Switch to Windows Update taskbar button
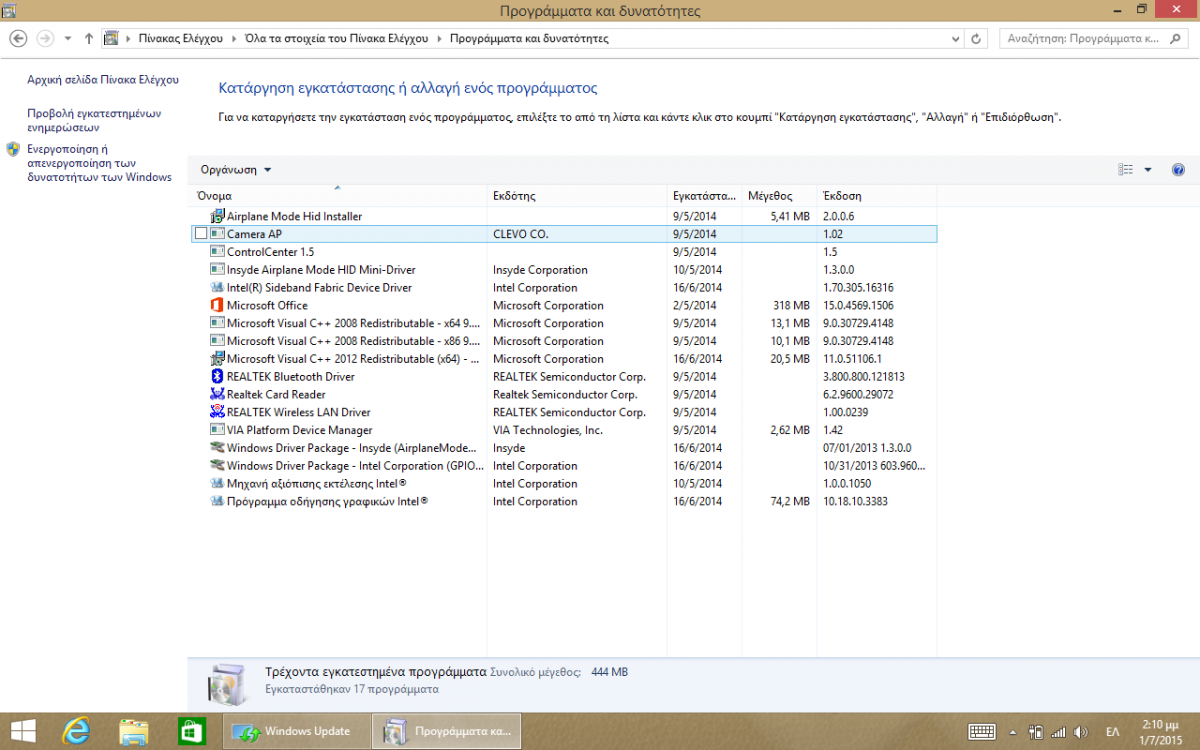 click(x=294, y=731)
